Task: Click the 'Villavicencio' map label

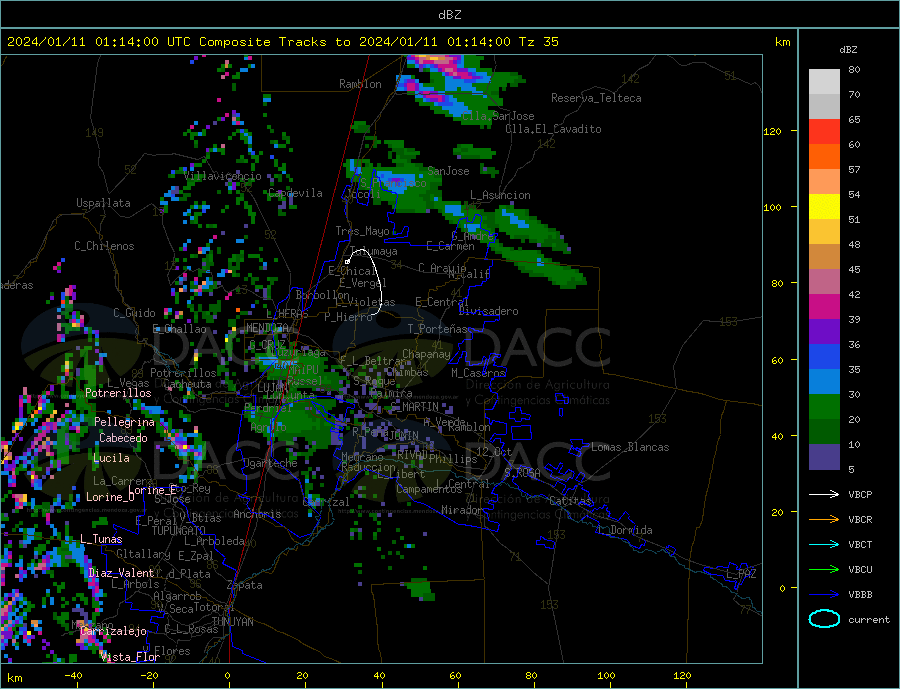Action: 223,176
